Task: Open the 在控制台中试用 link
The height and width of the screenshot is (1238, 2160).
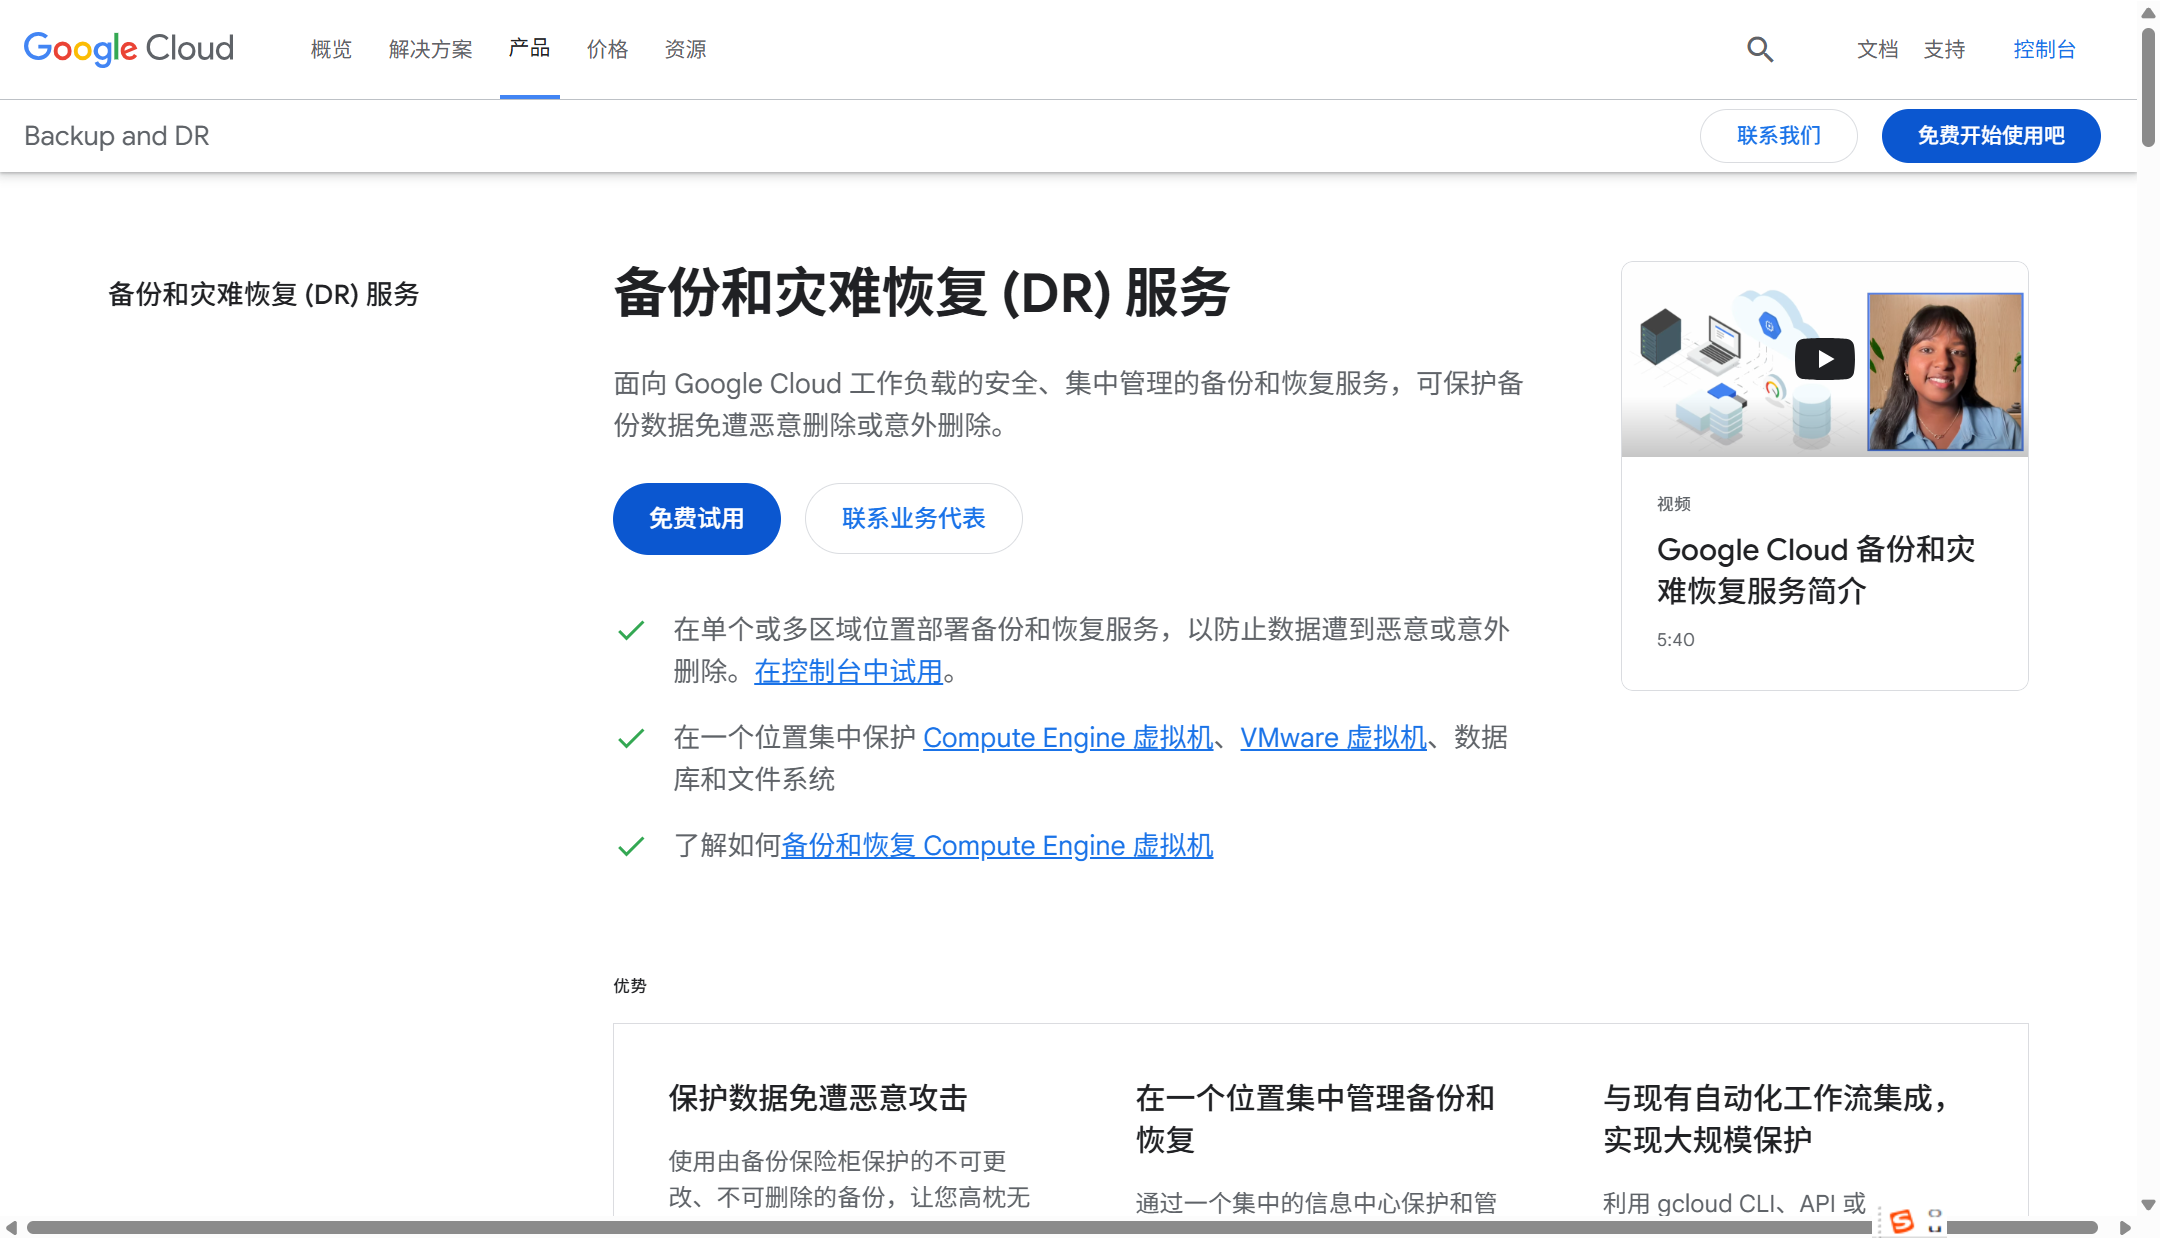Action: click(848, 671)
